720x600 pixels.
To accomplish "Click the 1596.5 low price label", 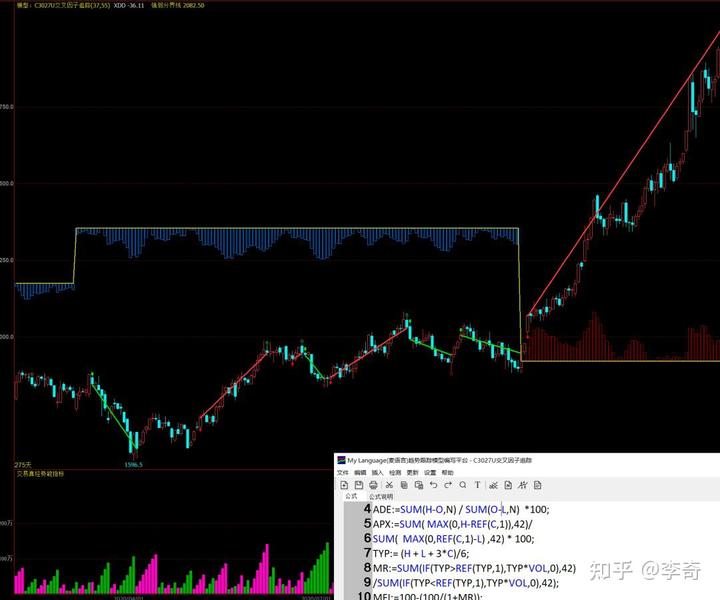I will point(133,465).
